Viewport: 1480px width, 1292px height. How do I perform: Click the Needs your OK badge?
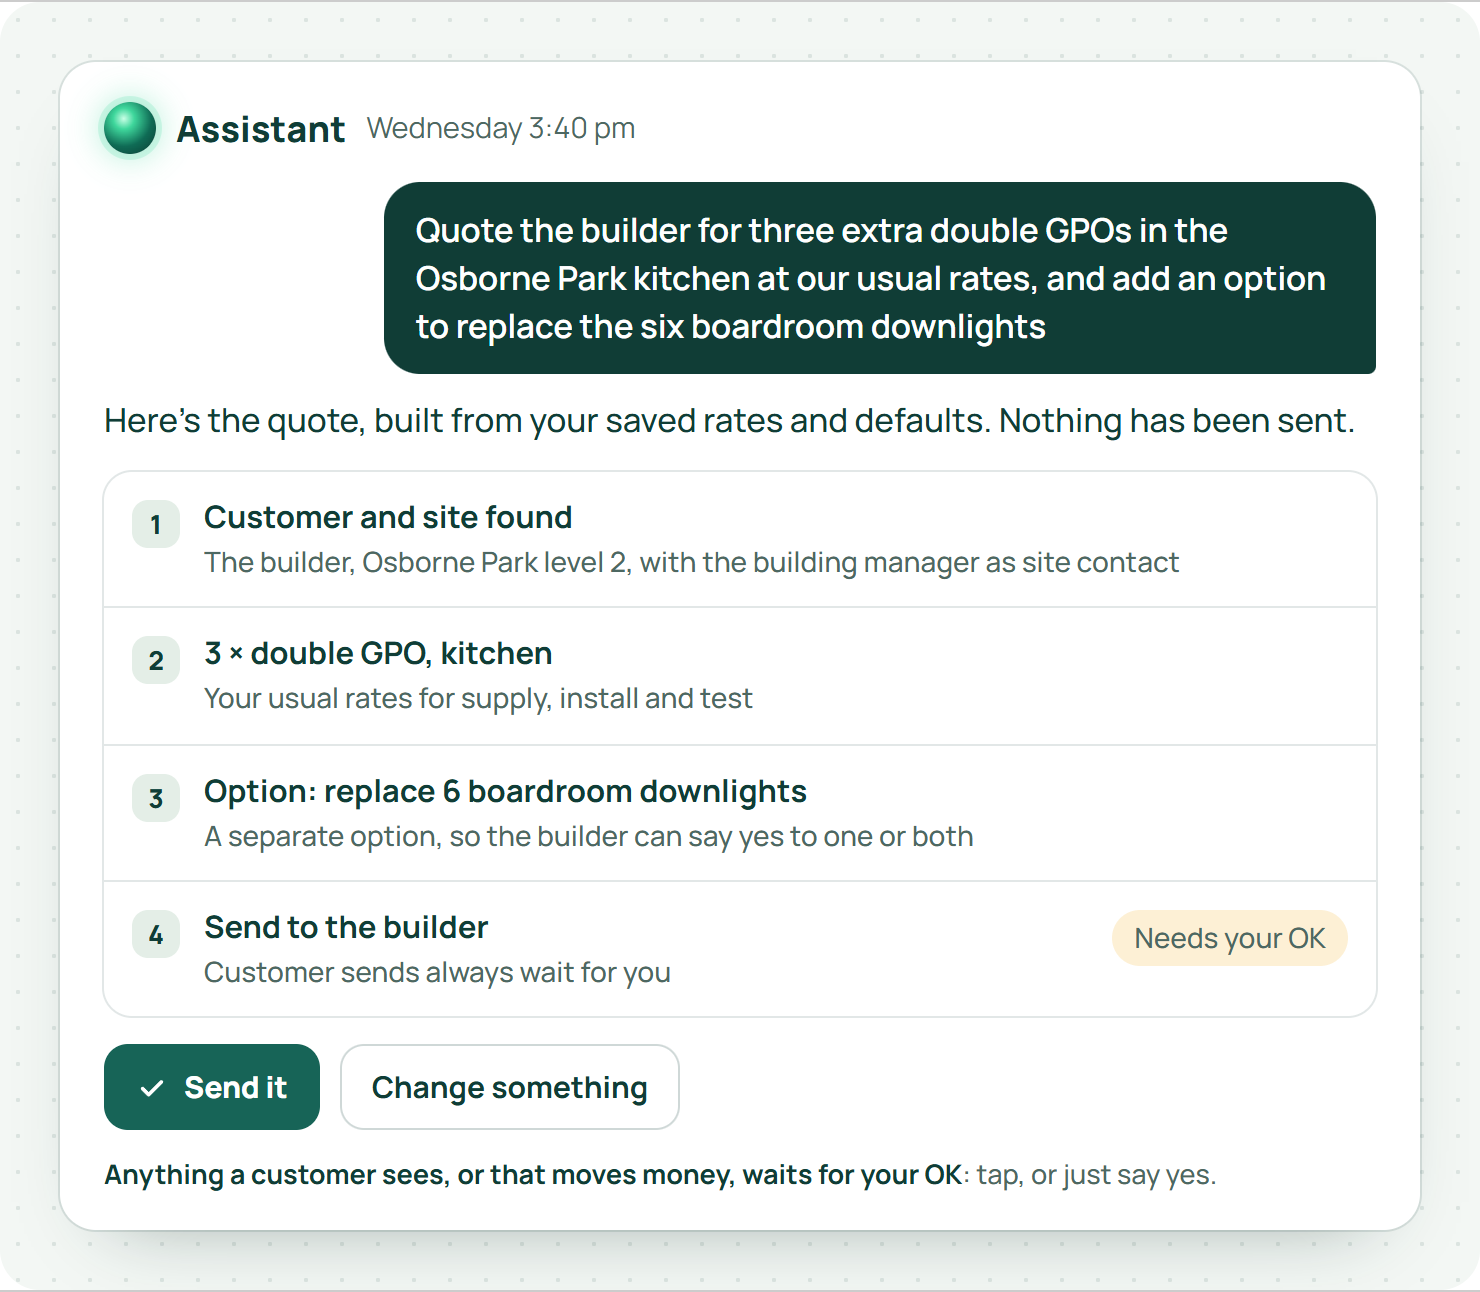click(x=1229, y=938)
